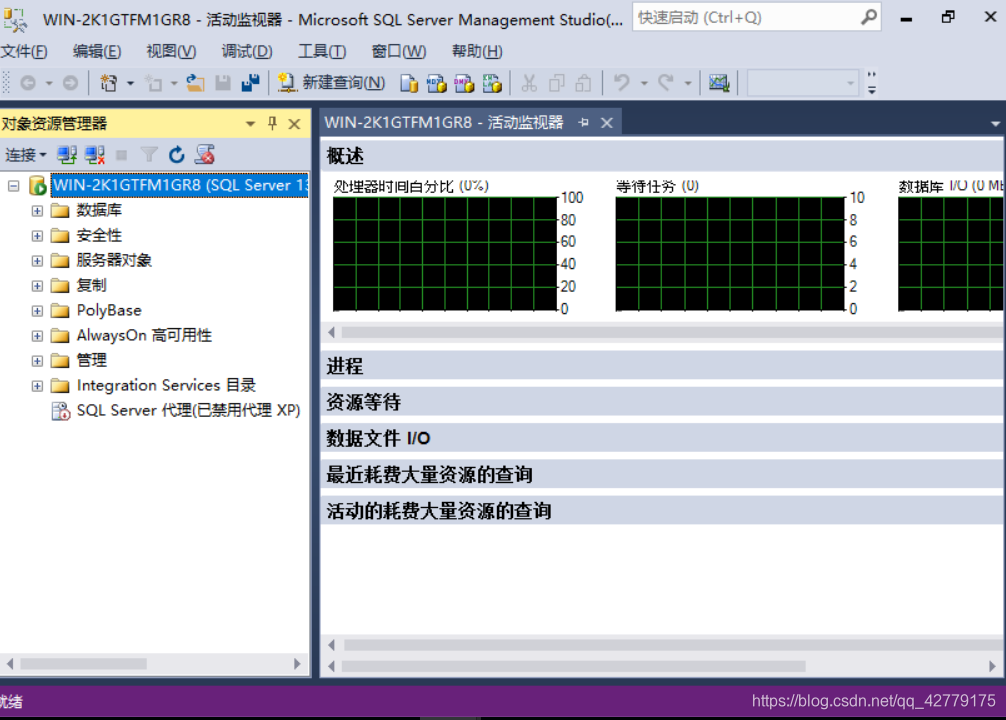Open a new XMLA query
This screenshot has height=720, width=1006.
tap(492, 84)
